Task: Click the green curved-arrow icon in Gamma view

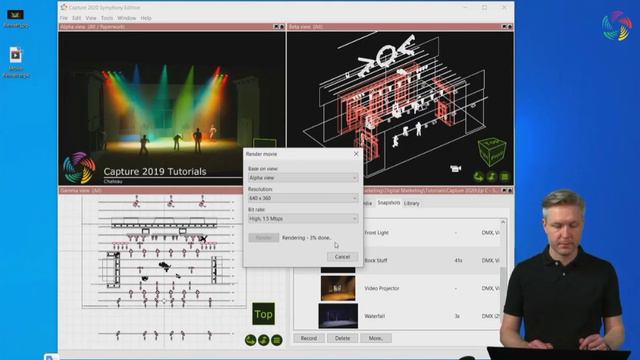Action: (x=251, y=340)
